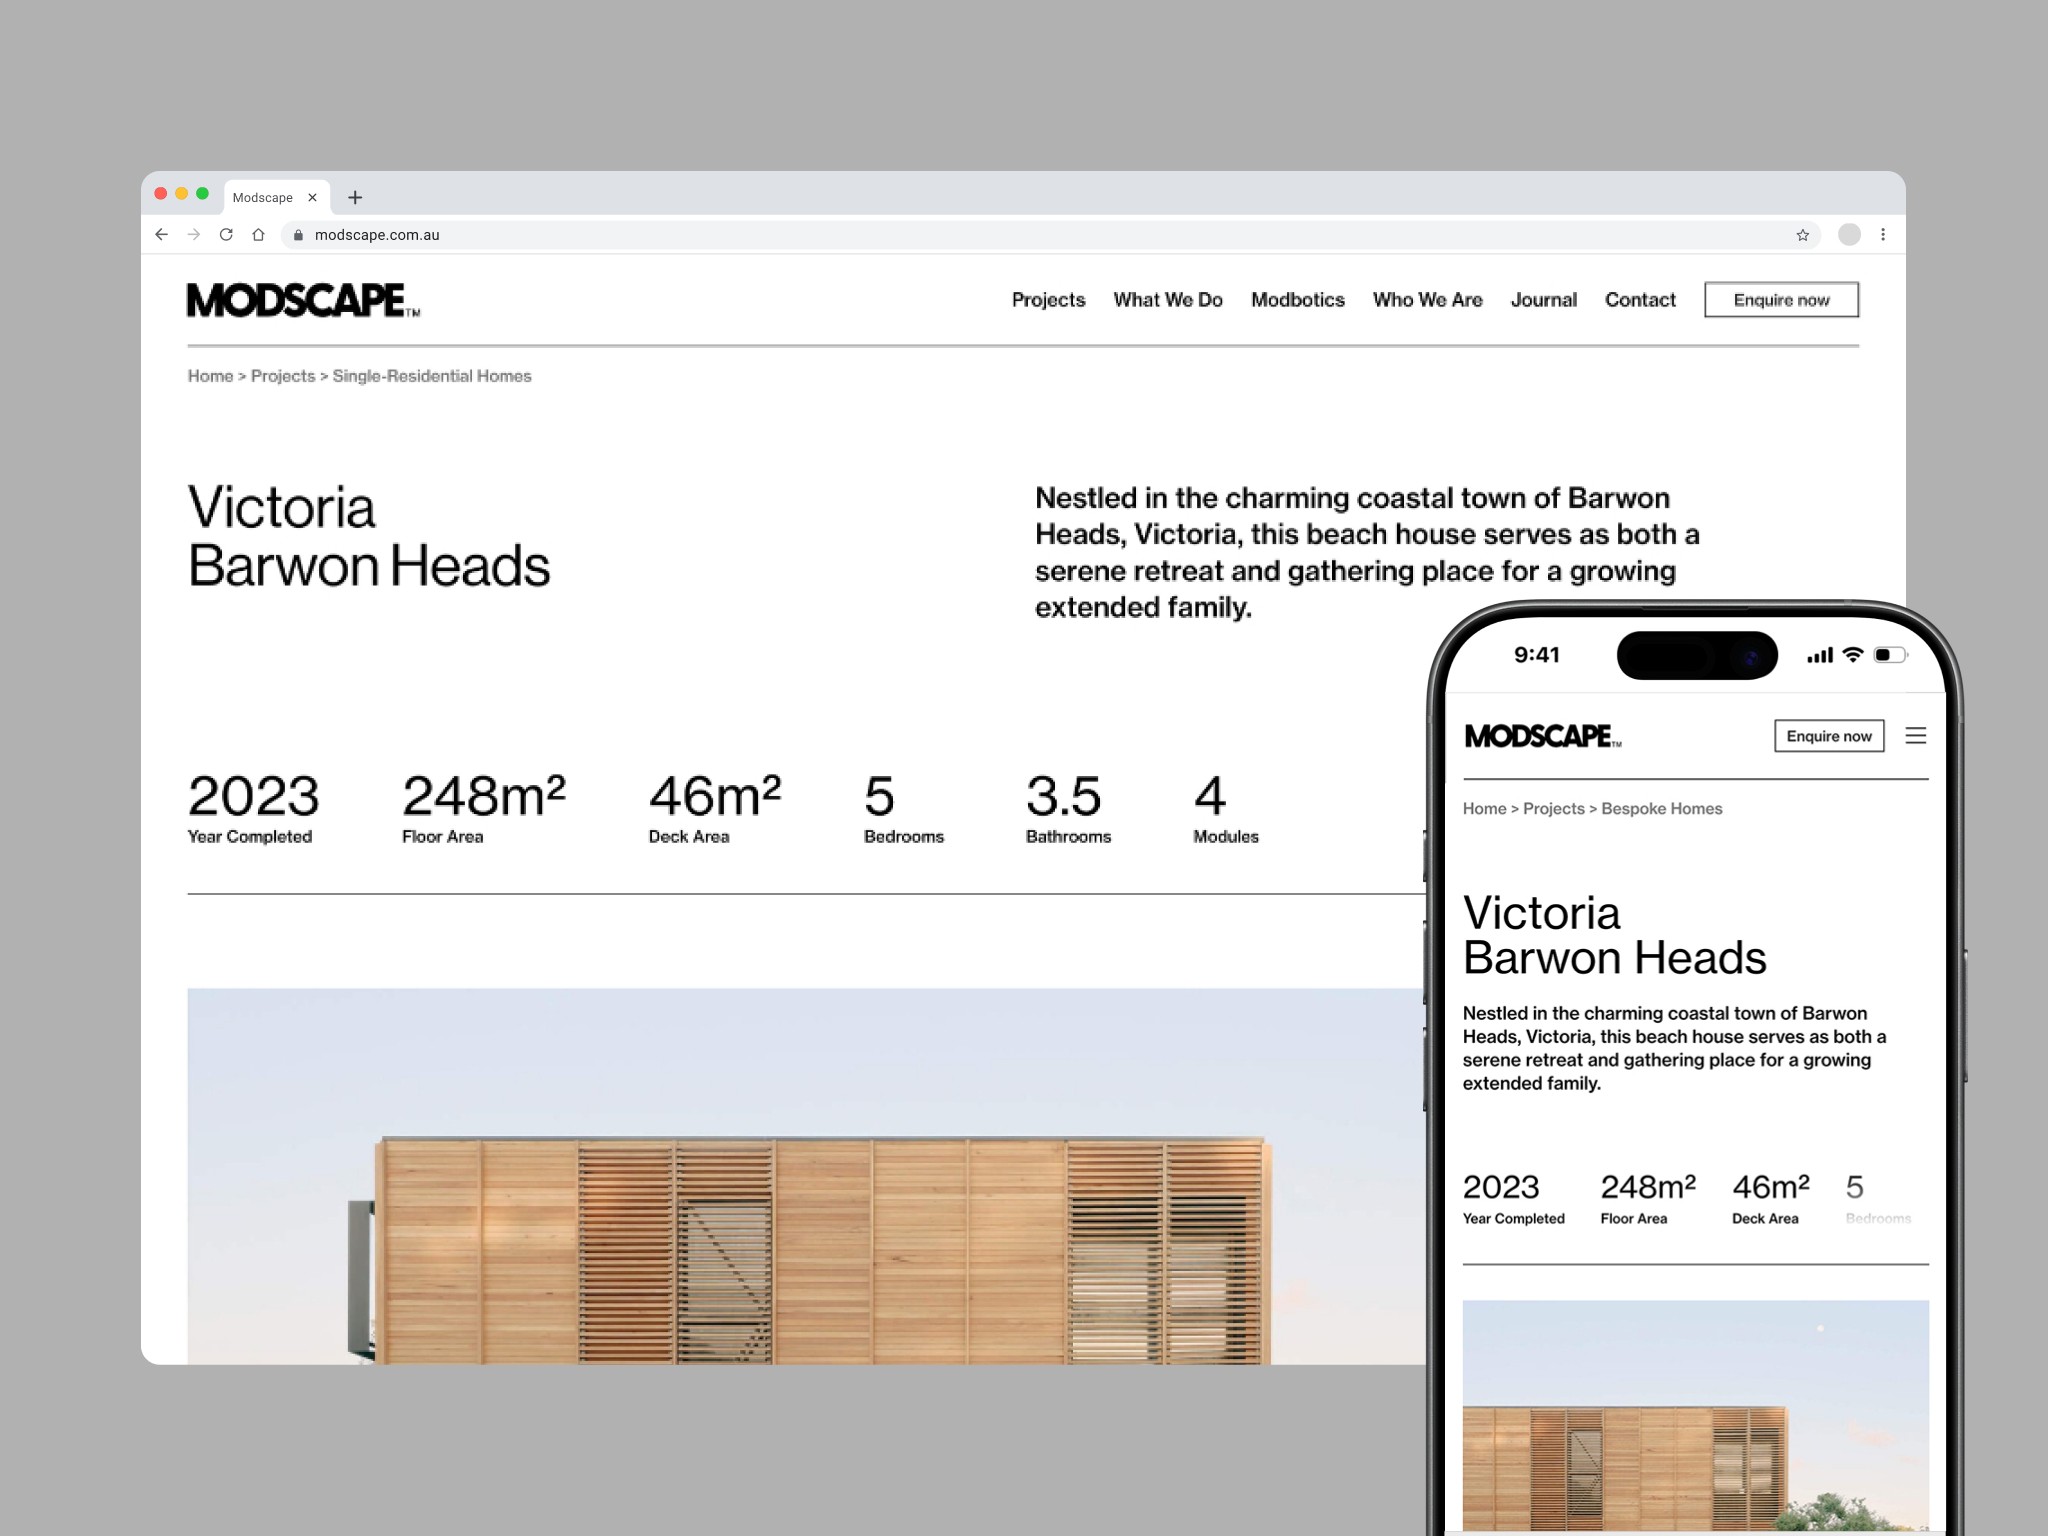The height and width of the screenshot is (1536, 2048).
Task: Open a new tab with plus icon
Action: [x=355, y=198]
